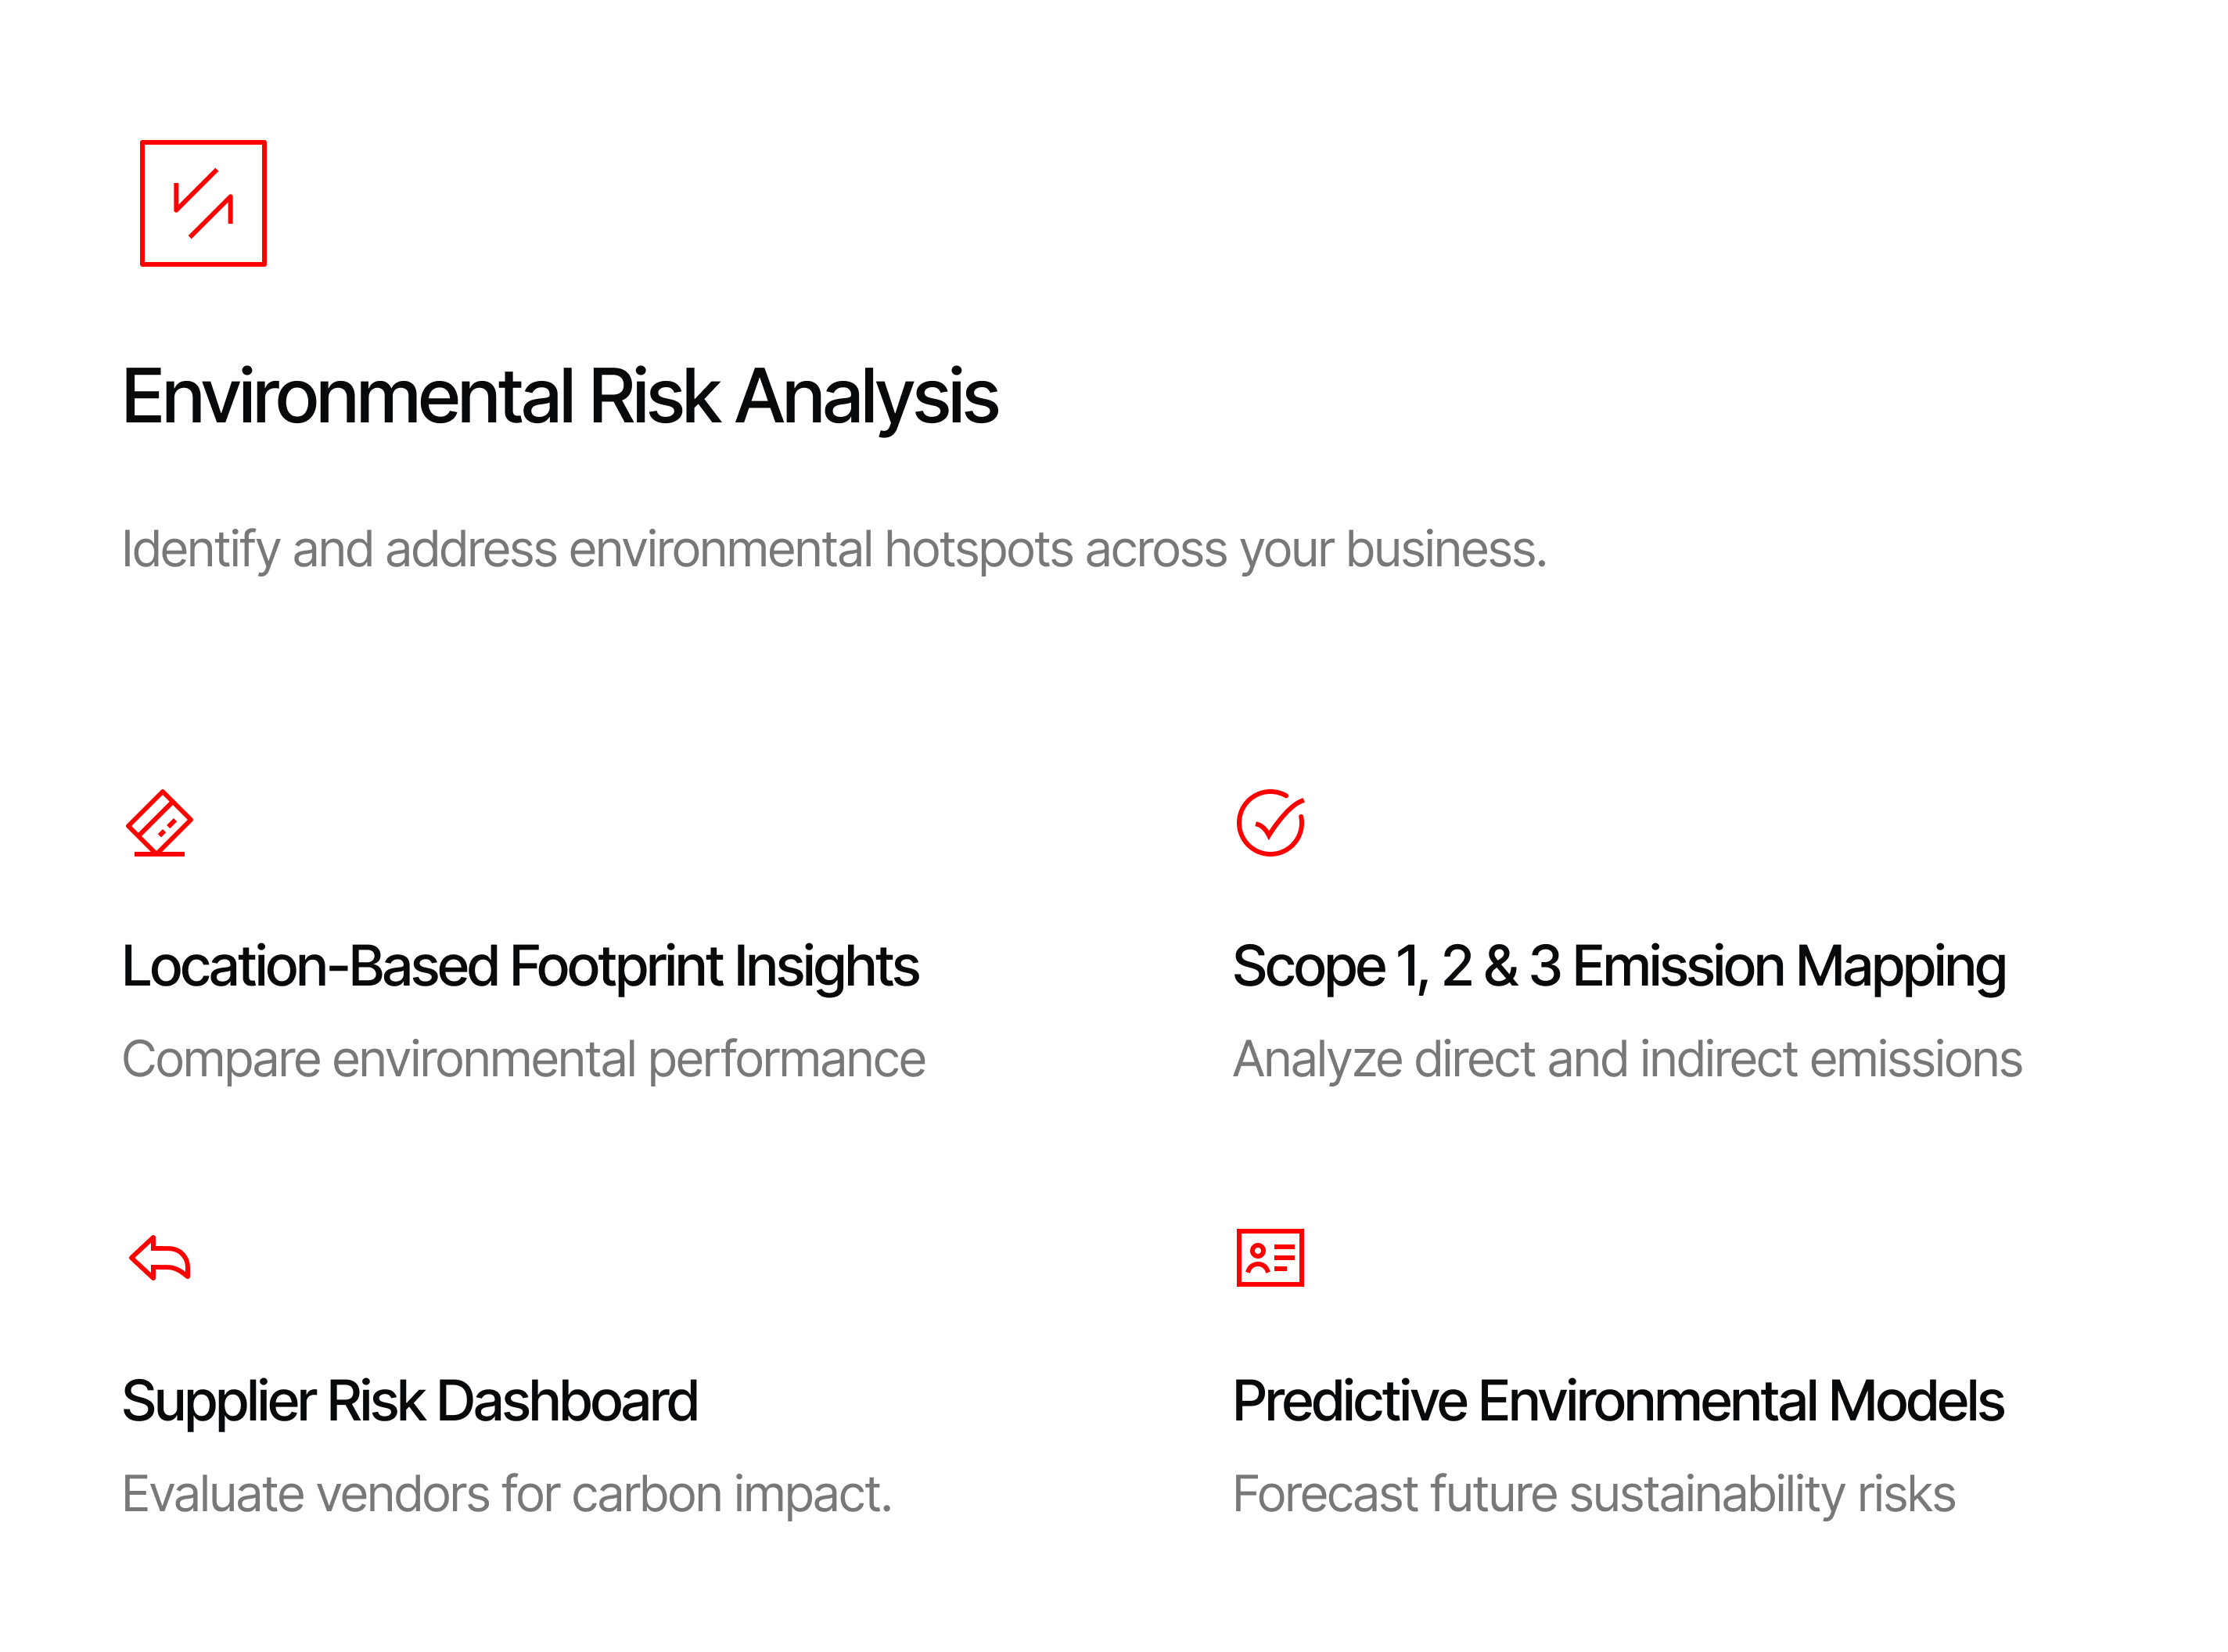Click the word 'Dashboard' in the Supplier title
Image resolution: width=2228 pixels, height=1652 pixels.
click(x=567, y=1401)
